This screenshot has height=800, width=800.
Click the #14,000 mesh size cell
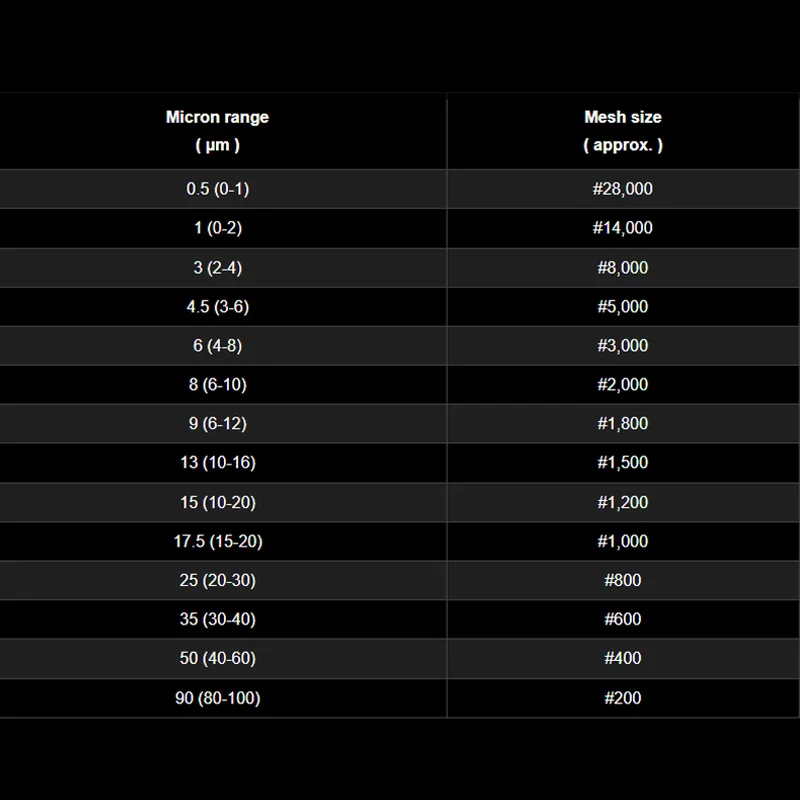point(622,228)
